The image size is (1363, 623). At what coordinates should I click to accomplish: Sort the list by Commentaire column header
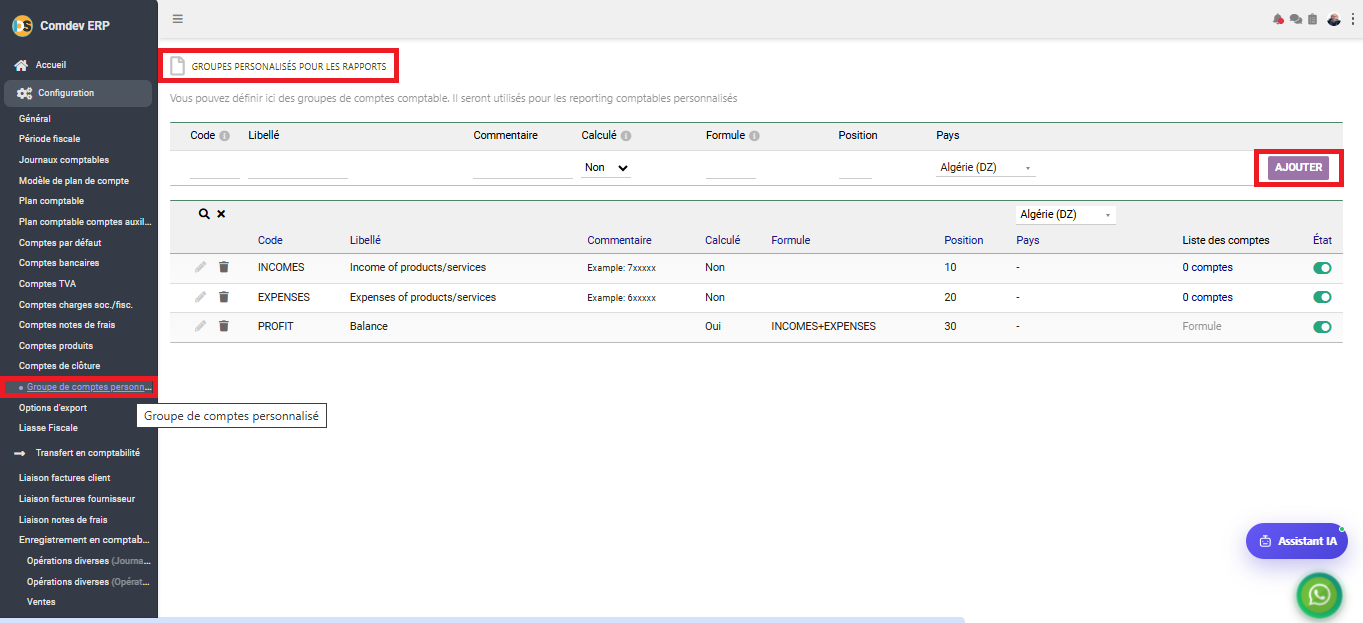click(619, 240)
